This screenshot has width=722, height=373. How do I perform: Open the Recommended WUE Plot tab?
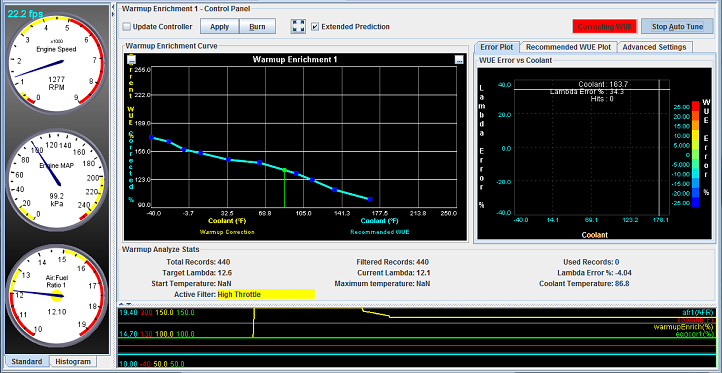[568, 47]
